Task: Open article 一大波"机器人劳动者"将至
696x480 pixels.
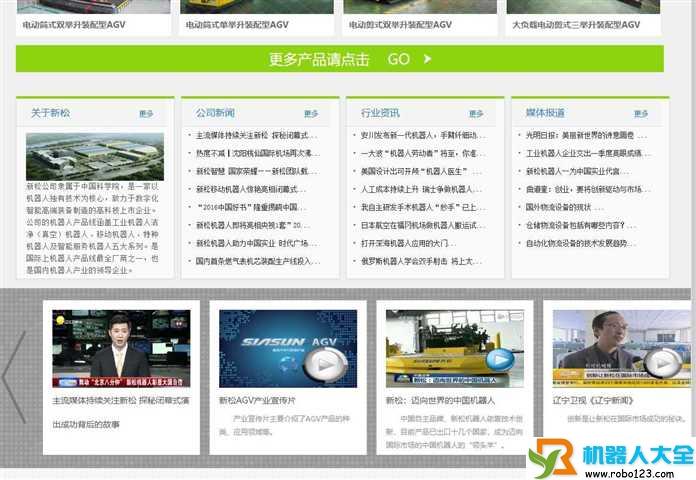Action: point(423,153)
